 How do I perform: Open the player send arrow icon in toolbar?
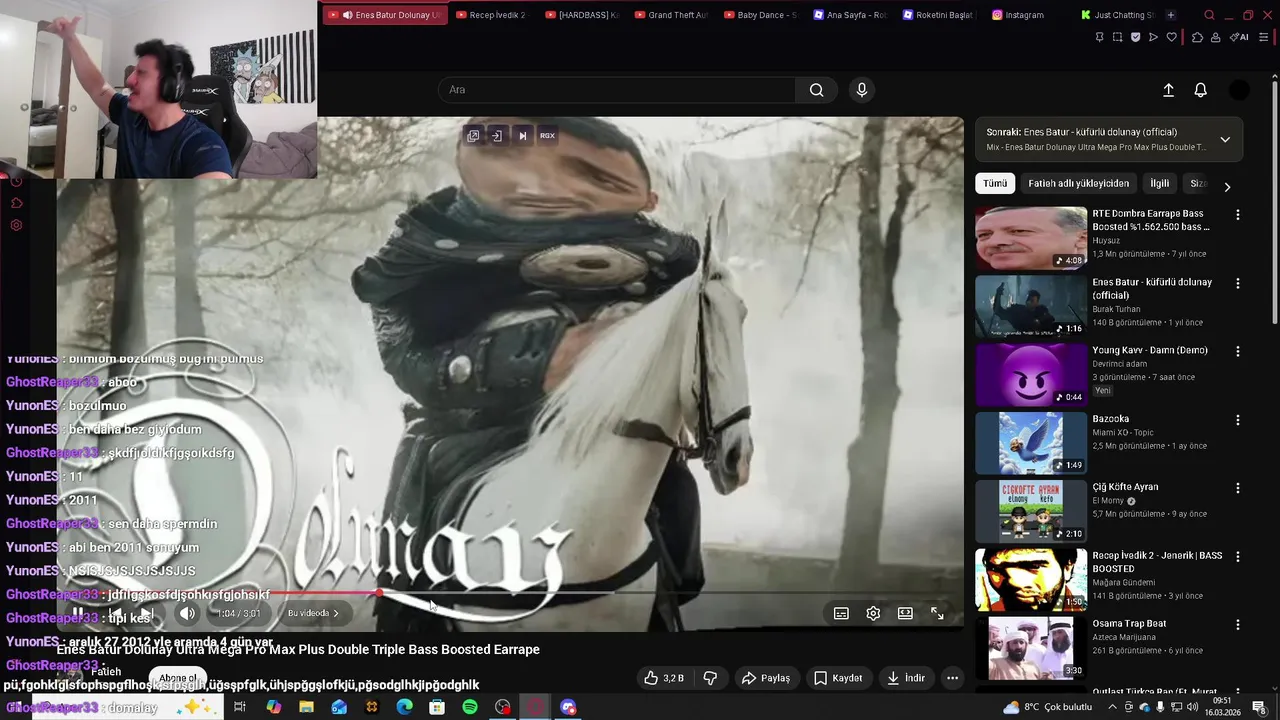coord(1153,37)
